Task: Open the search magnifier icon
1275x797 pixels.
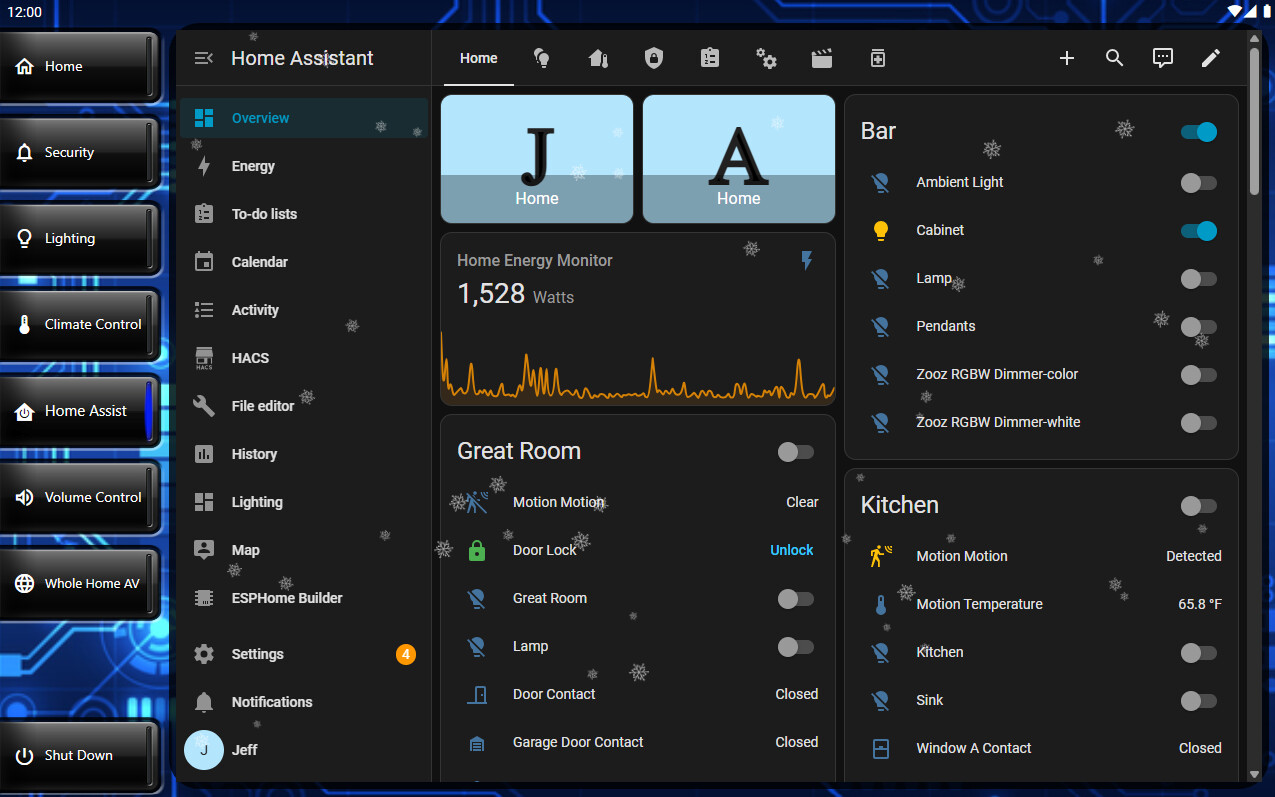Action: point(1115,58)
